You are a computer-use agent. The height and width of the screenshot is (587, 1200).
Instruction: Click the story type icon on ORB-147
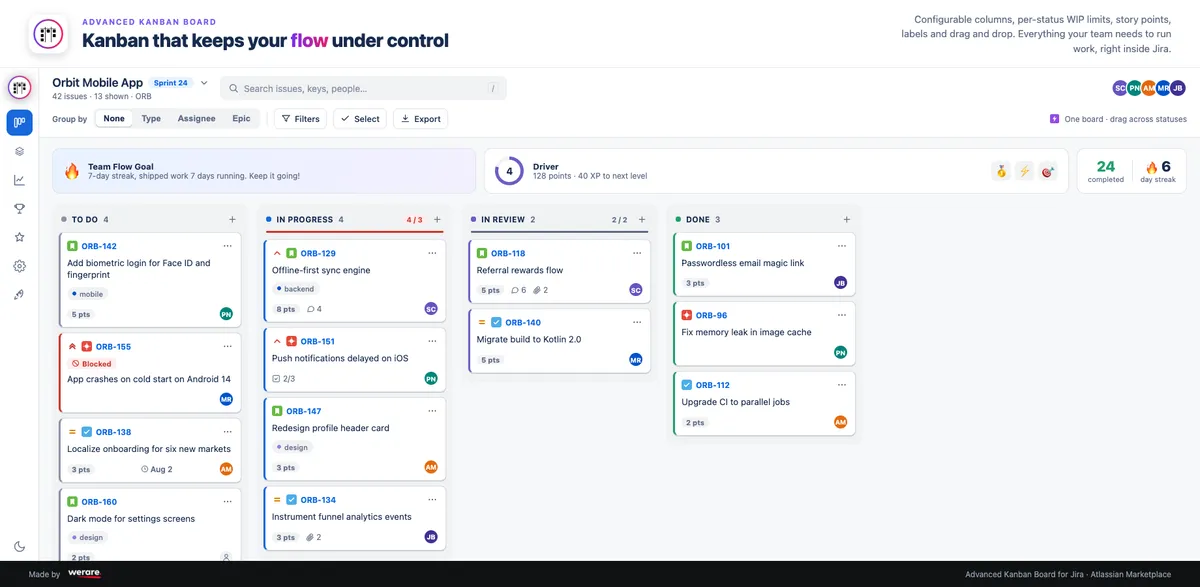point(277,411)
